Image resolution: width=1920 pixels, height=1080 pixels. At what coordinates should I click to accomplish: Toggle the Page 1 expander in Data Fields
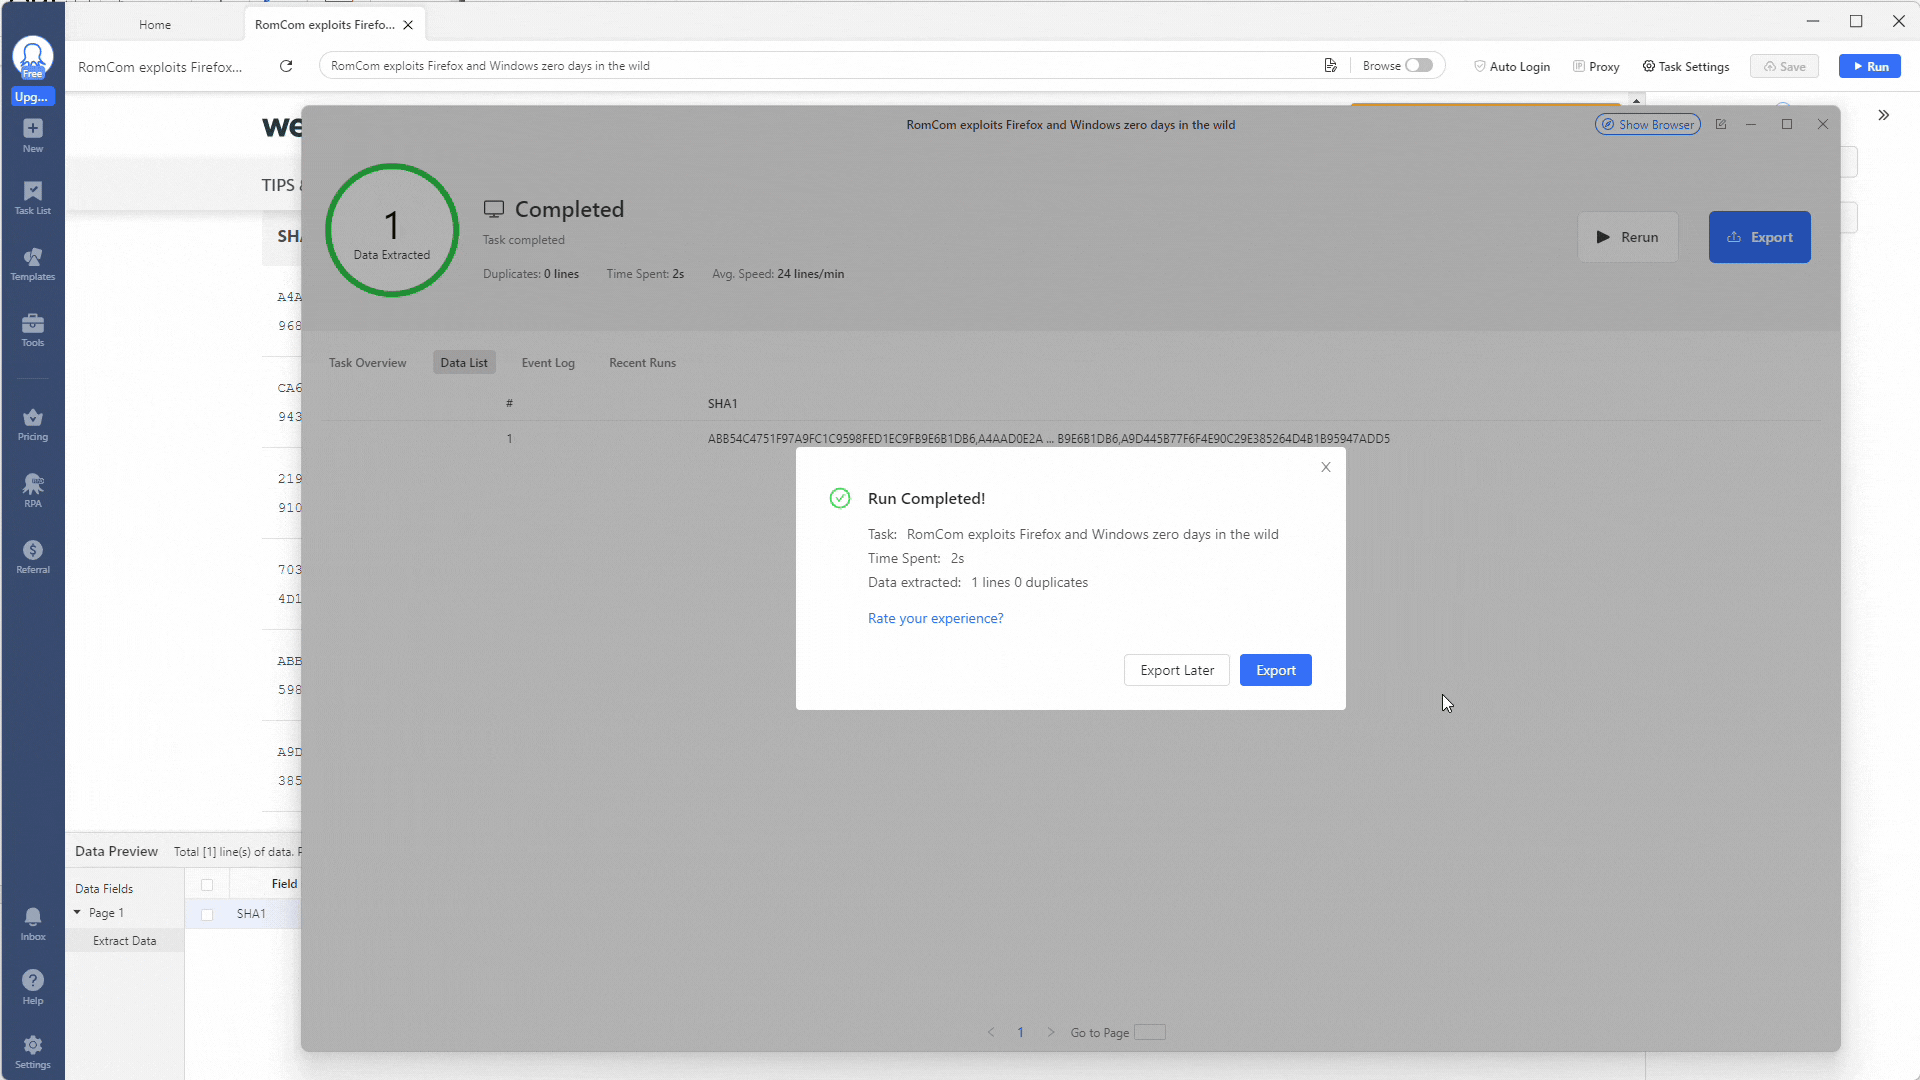76,913
